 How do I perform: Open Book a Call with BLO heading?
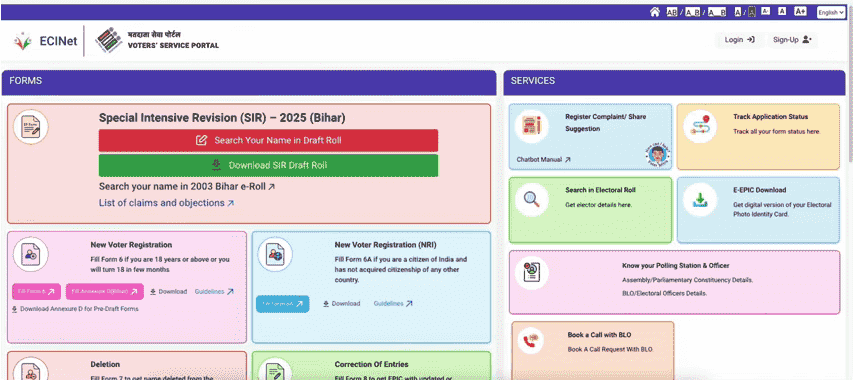click(599, 335)
